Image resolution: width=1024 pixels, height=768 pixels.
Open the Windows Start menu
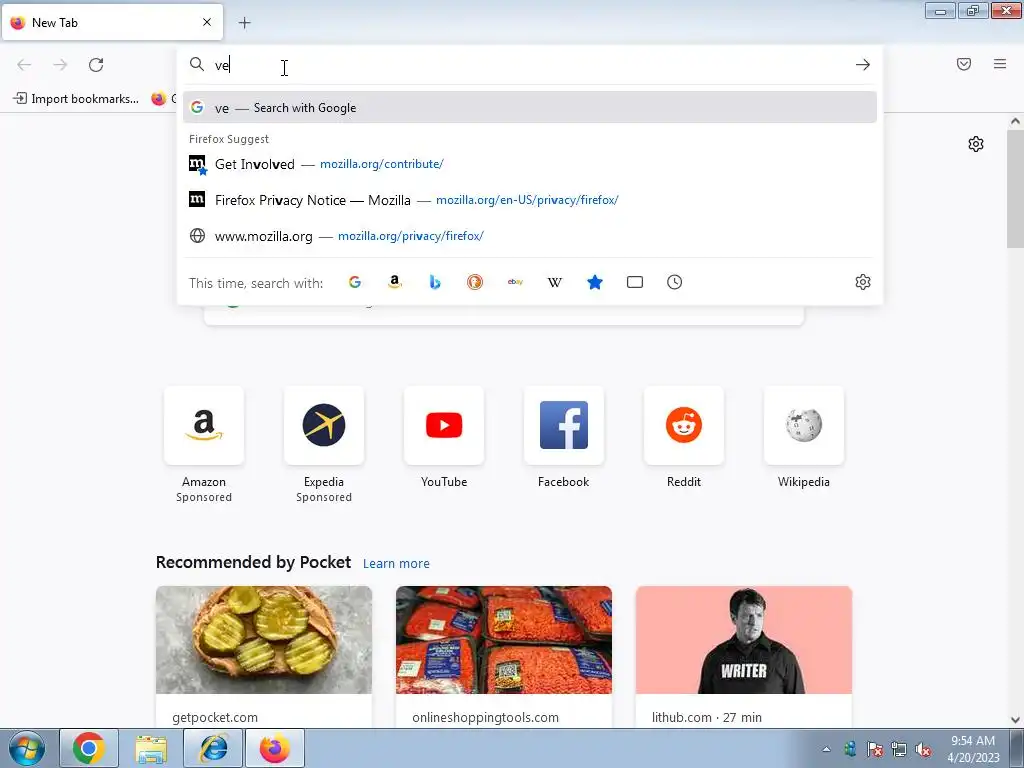tap(27, 748)
